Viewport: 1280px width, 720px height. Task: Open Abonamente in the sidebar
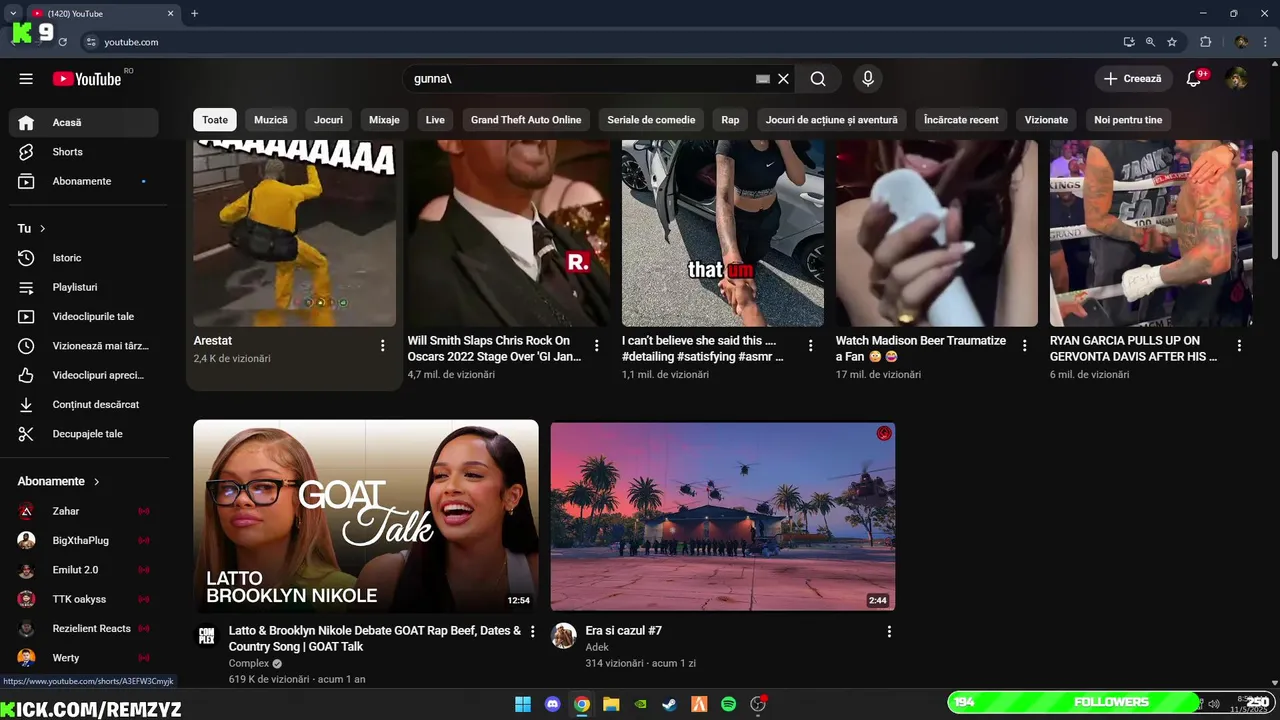[x=84, y=181]
